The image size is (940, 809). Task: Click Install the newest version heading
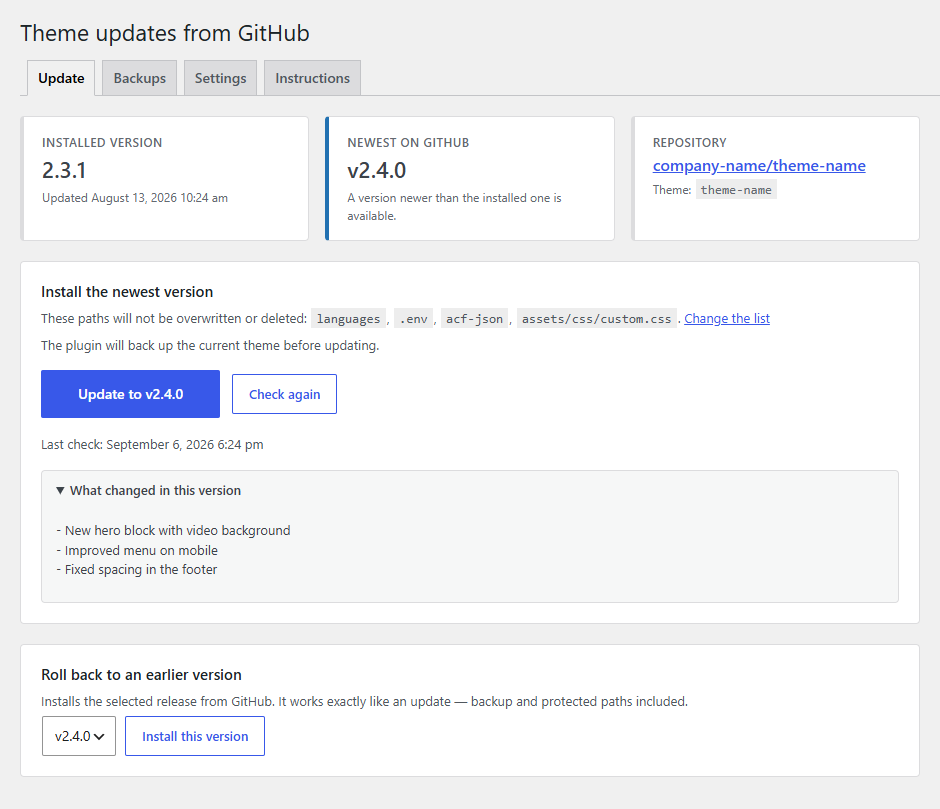(x=127, y=292)
